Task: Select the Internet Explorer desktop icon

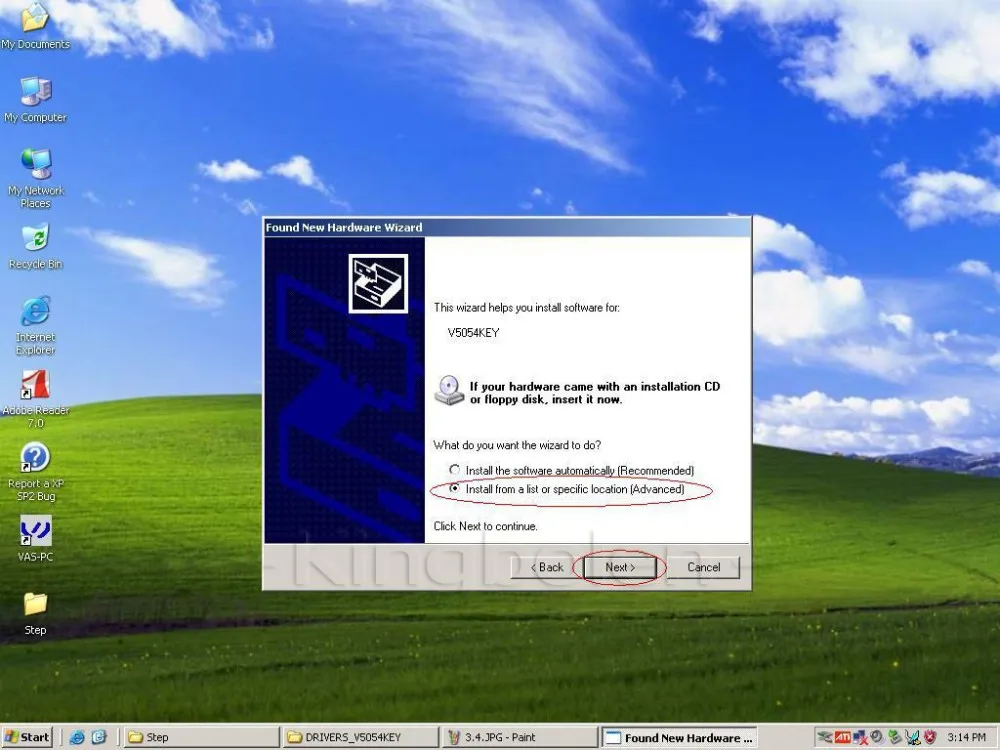Action: (x=35, y=325)
